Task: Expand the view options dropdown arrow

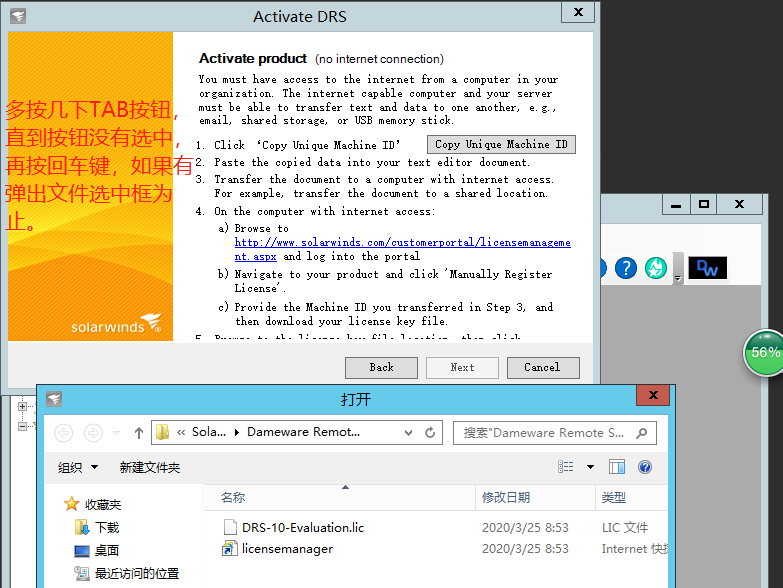Action: pyautogui.click(x=590, y=467)
